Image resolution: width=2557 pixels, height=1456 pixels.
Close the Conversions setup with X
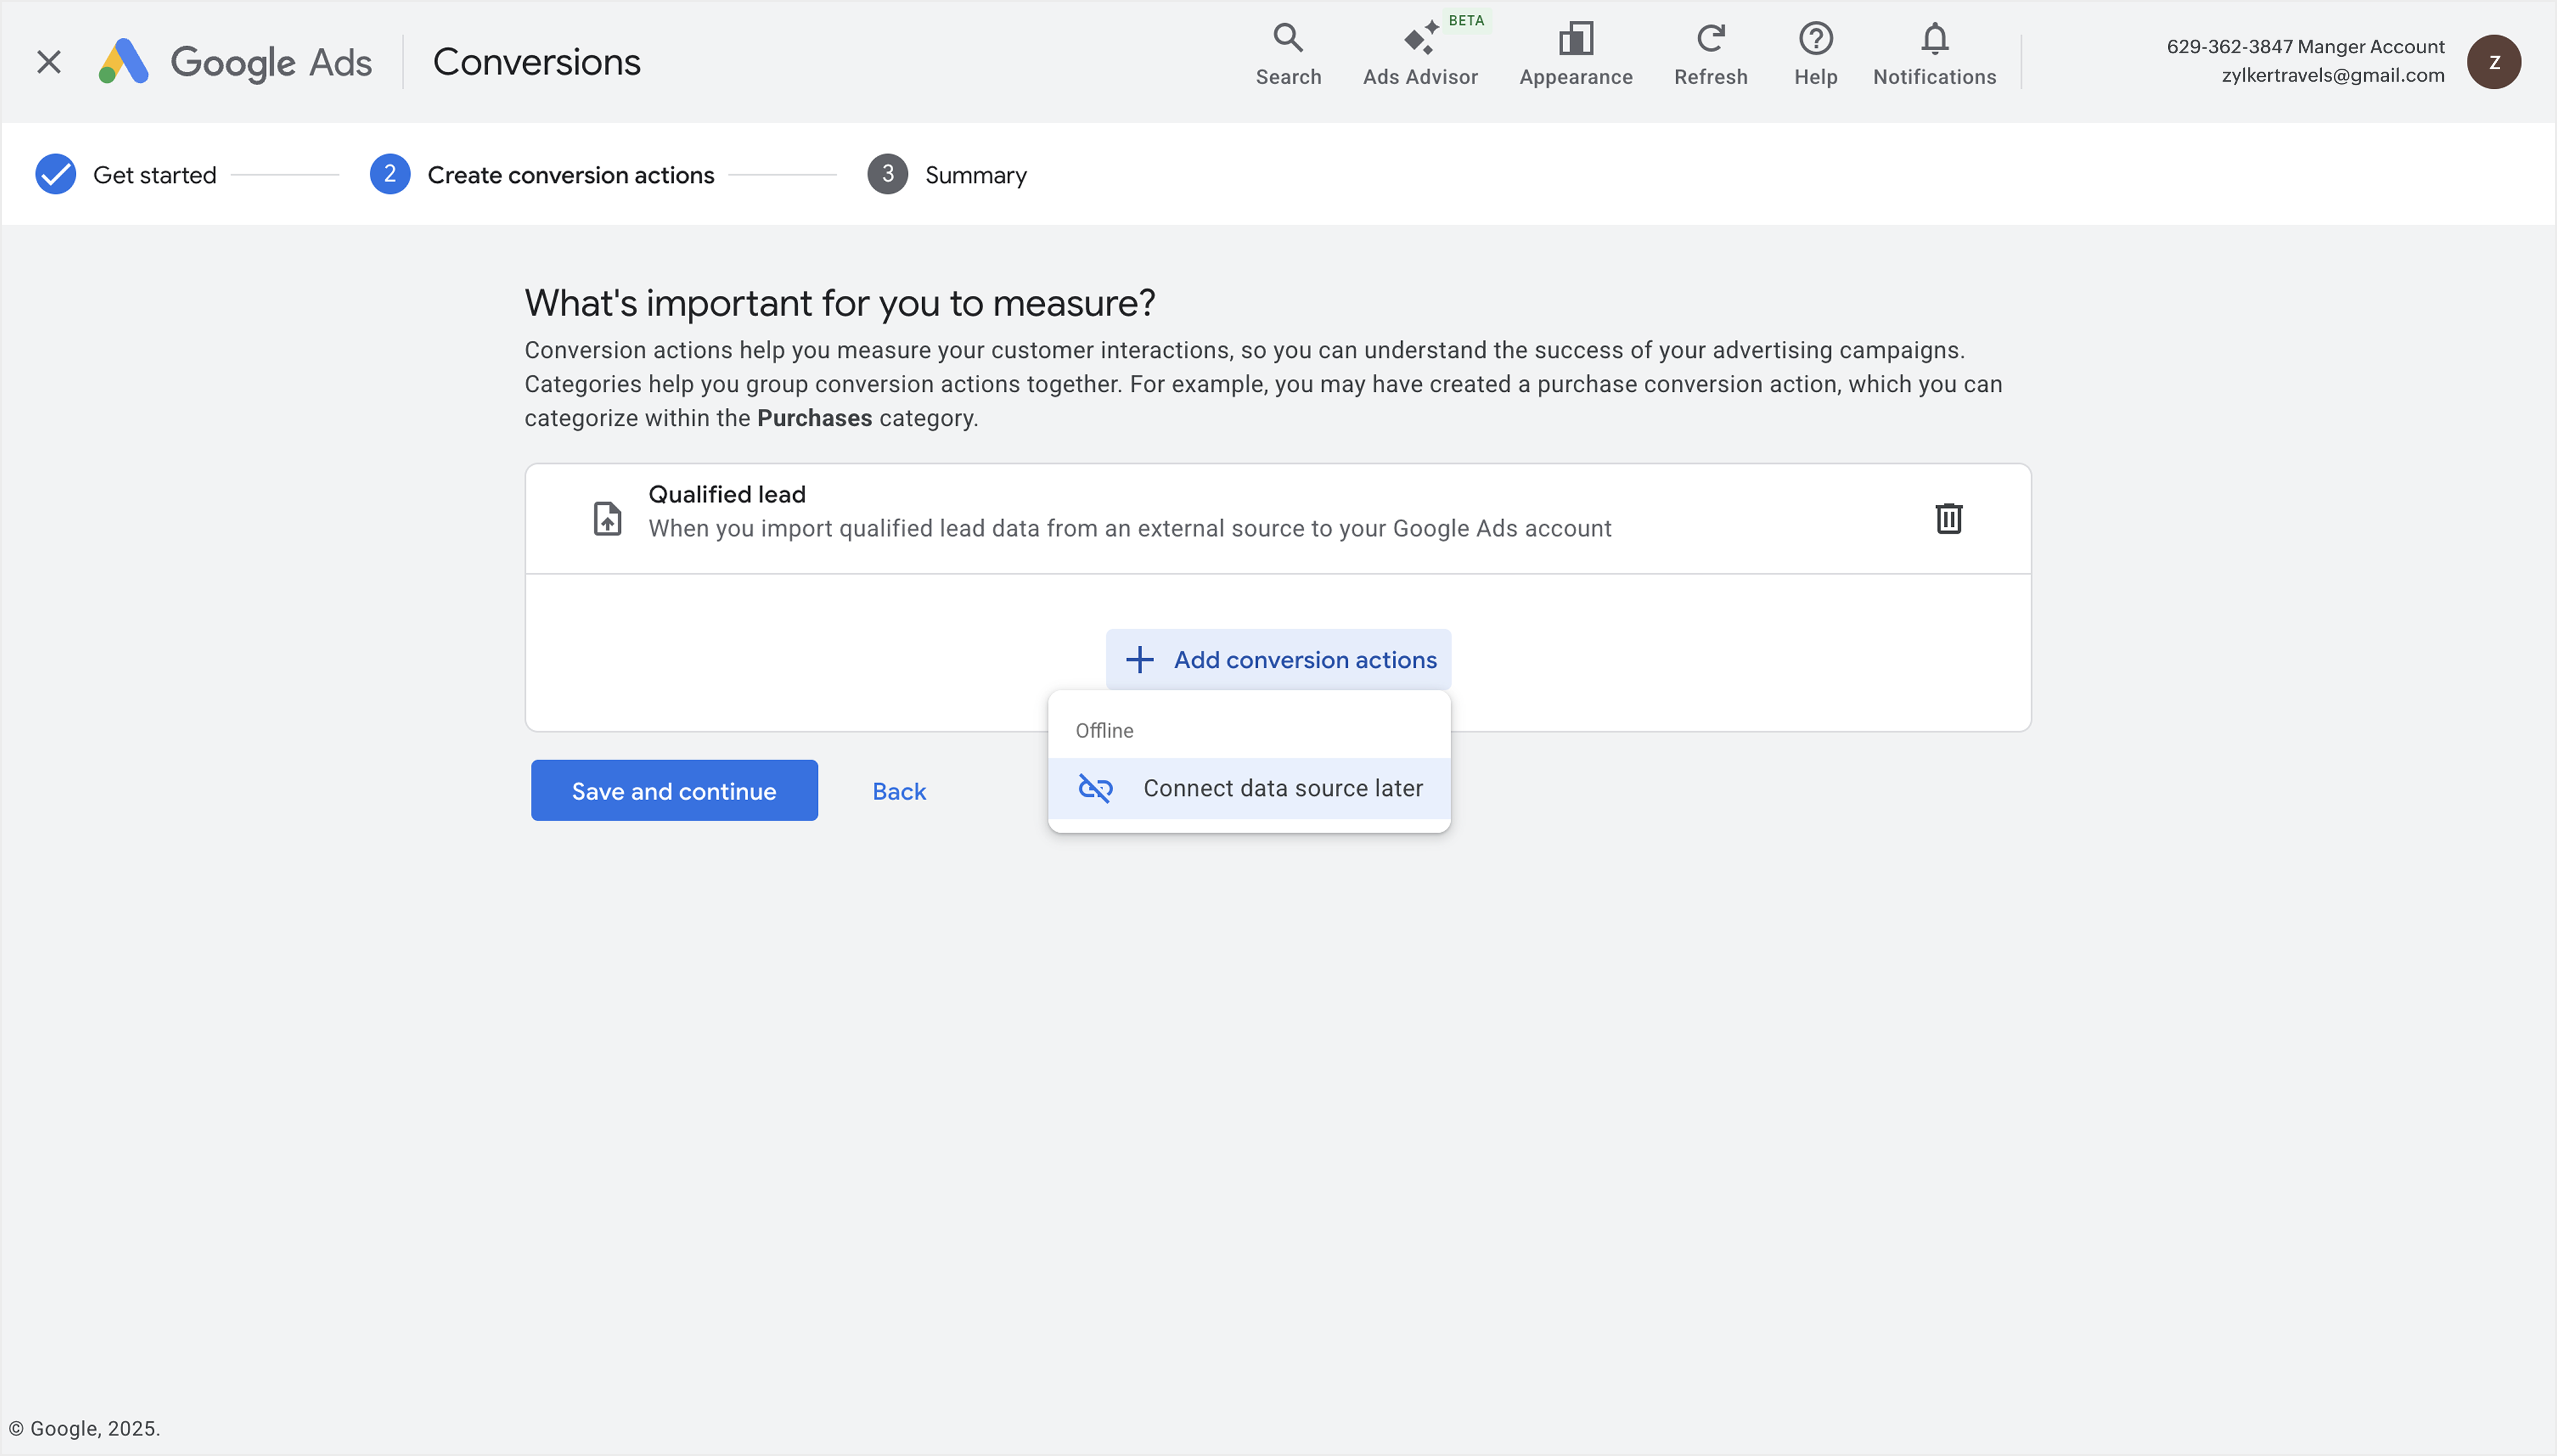tap(48, 62)
